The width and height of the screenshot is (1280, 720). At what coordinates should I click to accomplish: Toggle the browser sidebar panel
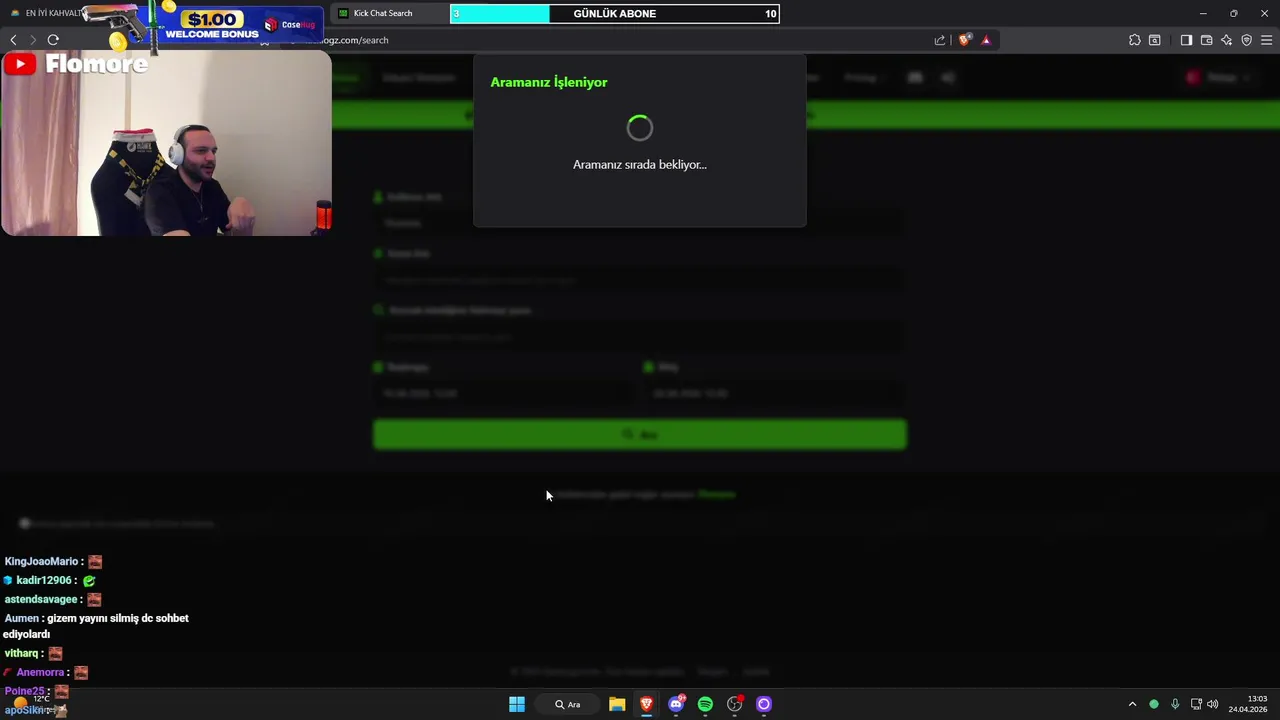[x=1186, y=40]
